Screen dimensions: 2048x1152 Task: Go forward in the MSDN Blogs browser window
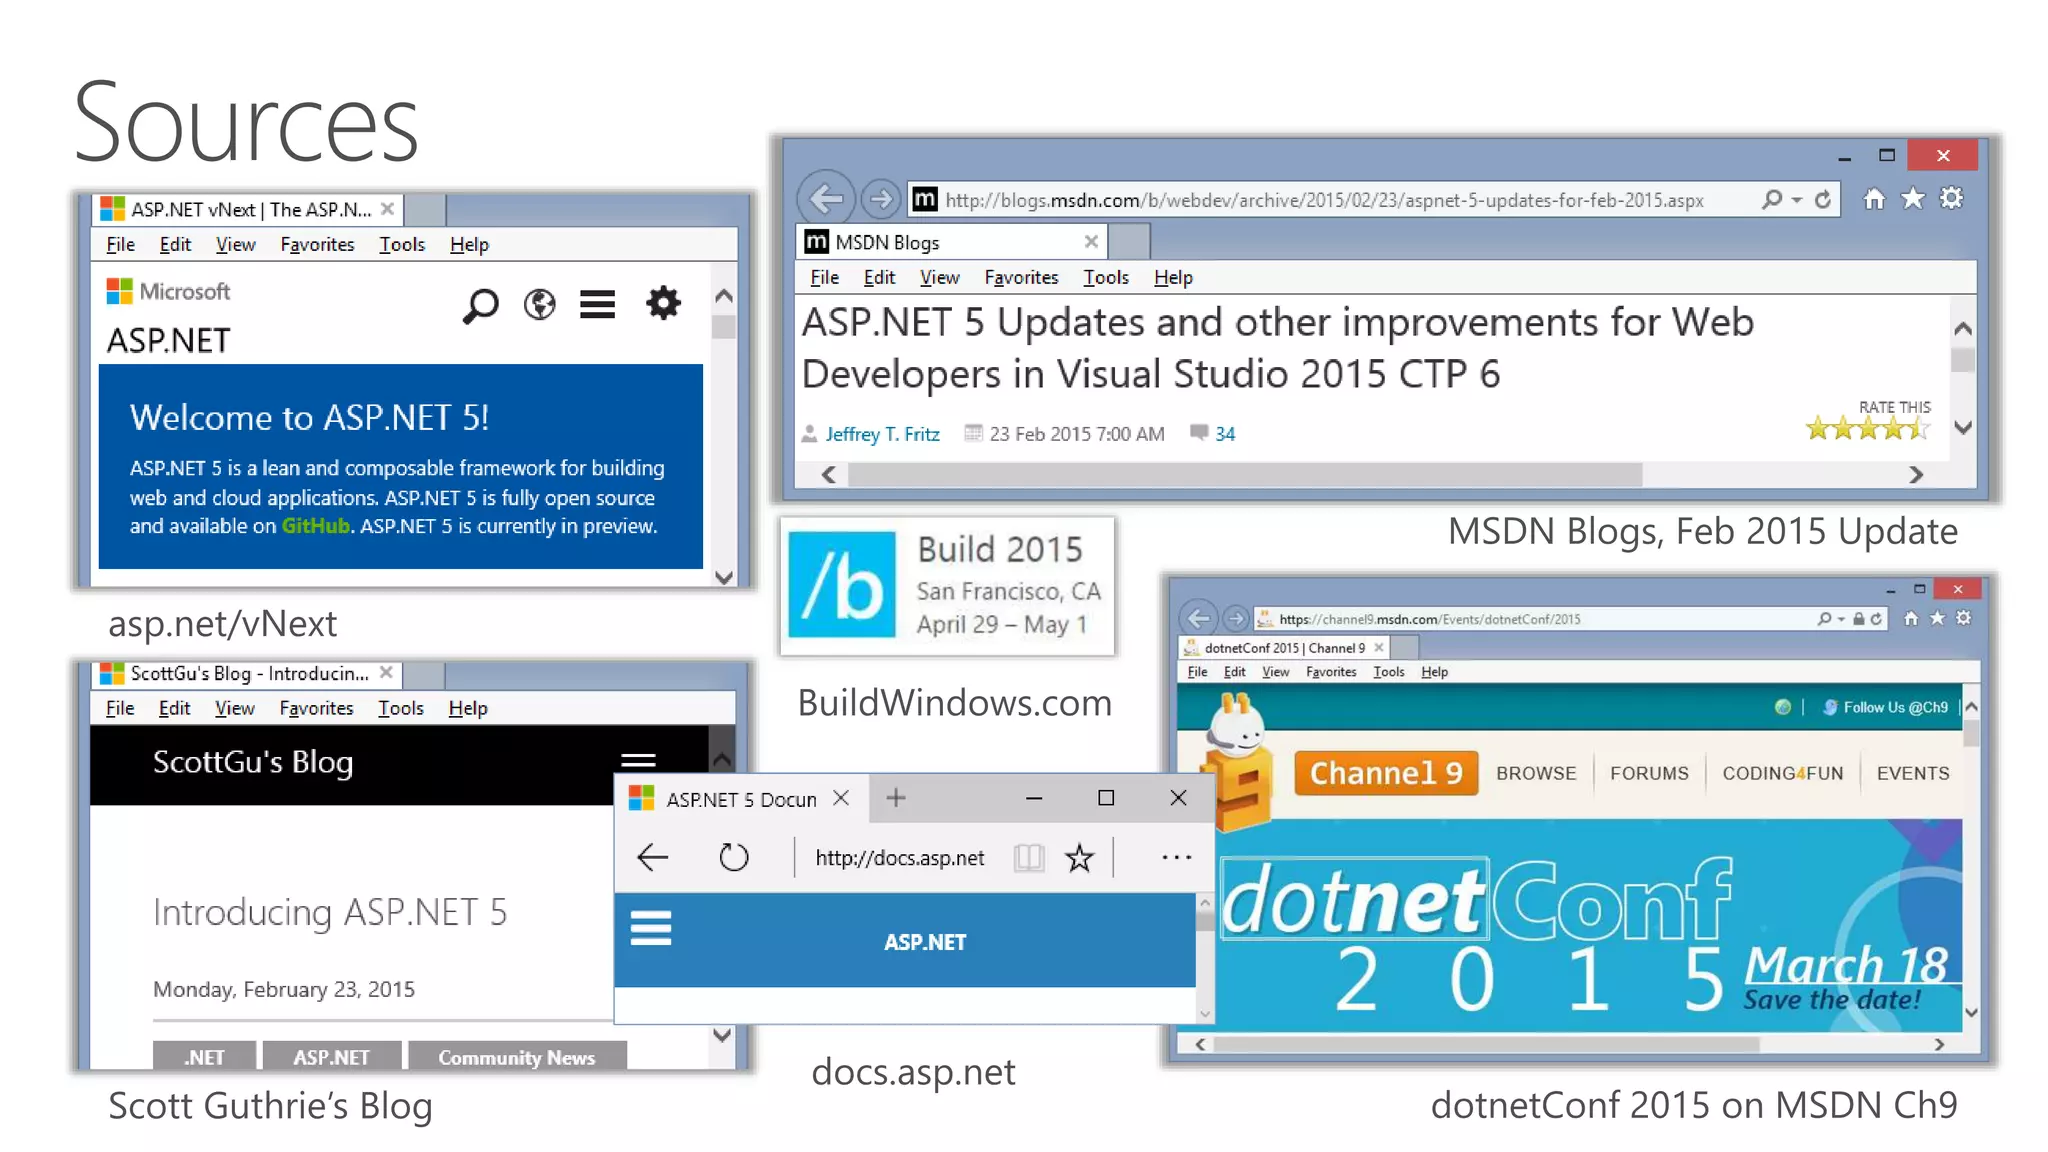click(x=881, y=199)
